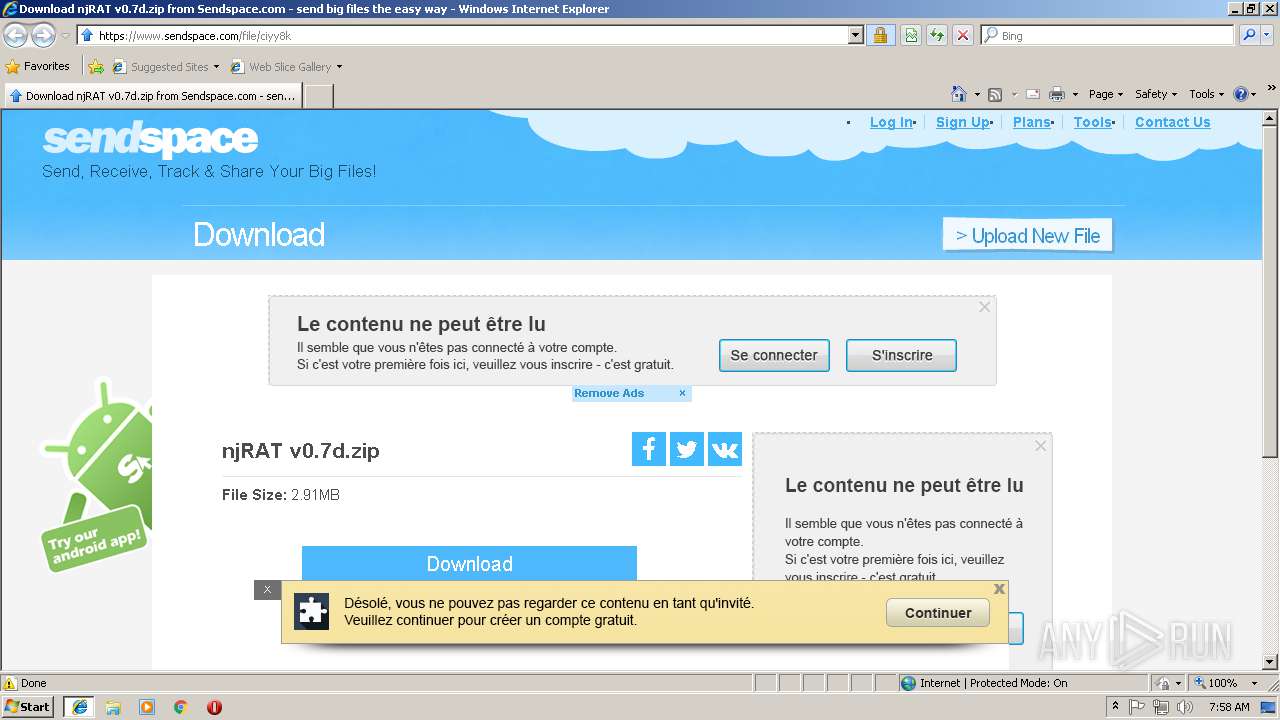Image resolution: width=1280 pixels, height=720 pixels.
Task: Close the gray x overlay button
Action: 267,590
